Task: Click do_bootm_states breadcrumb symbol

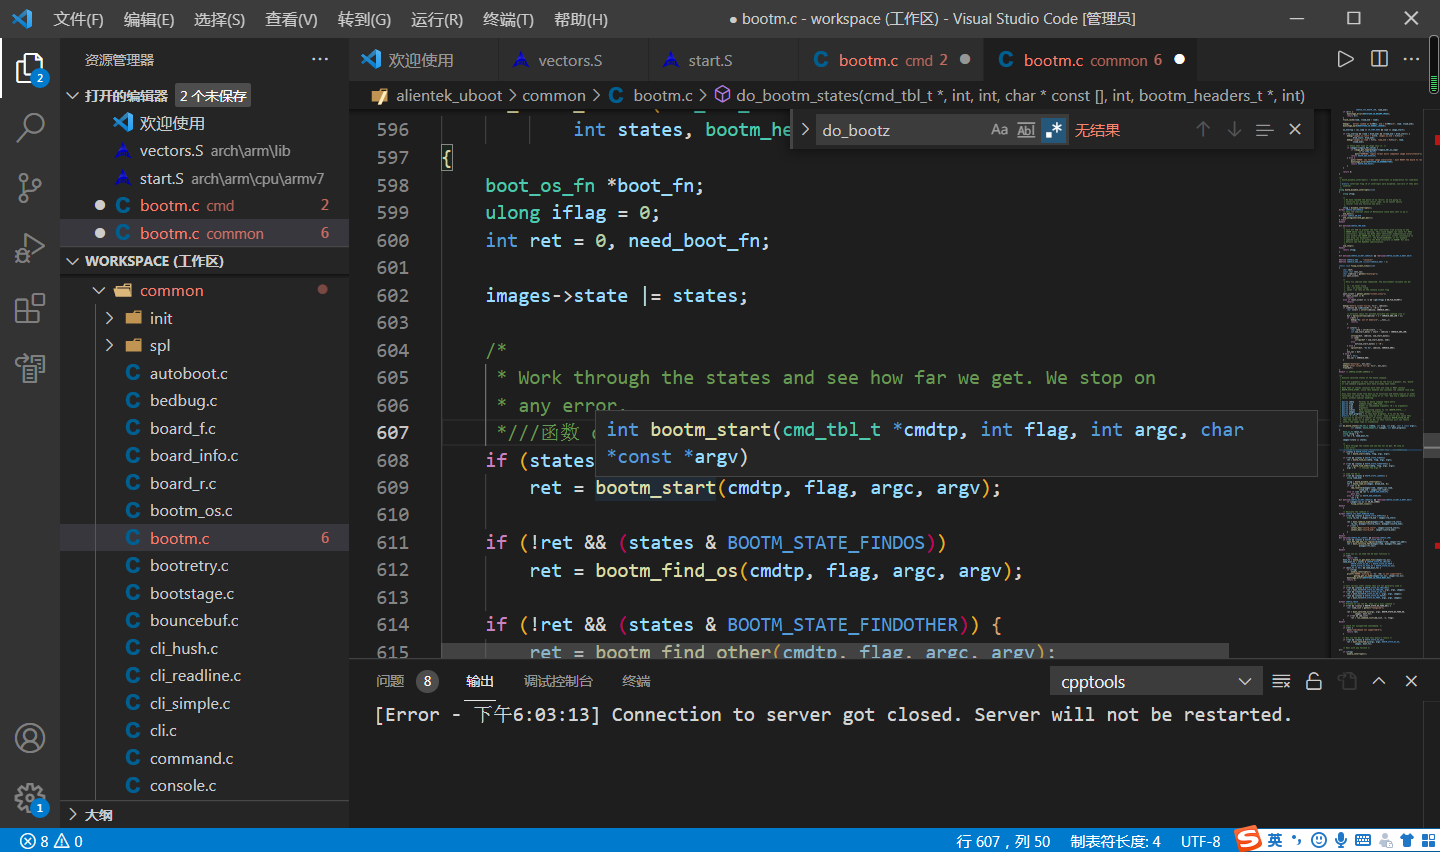Action: [x=1020, y=96]
